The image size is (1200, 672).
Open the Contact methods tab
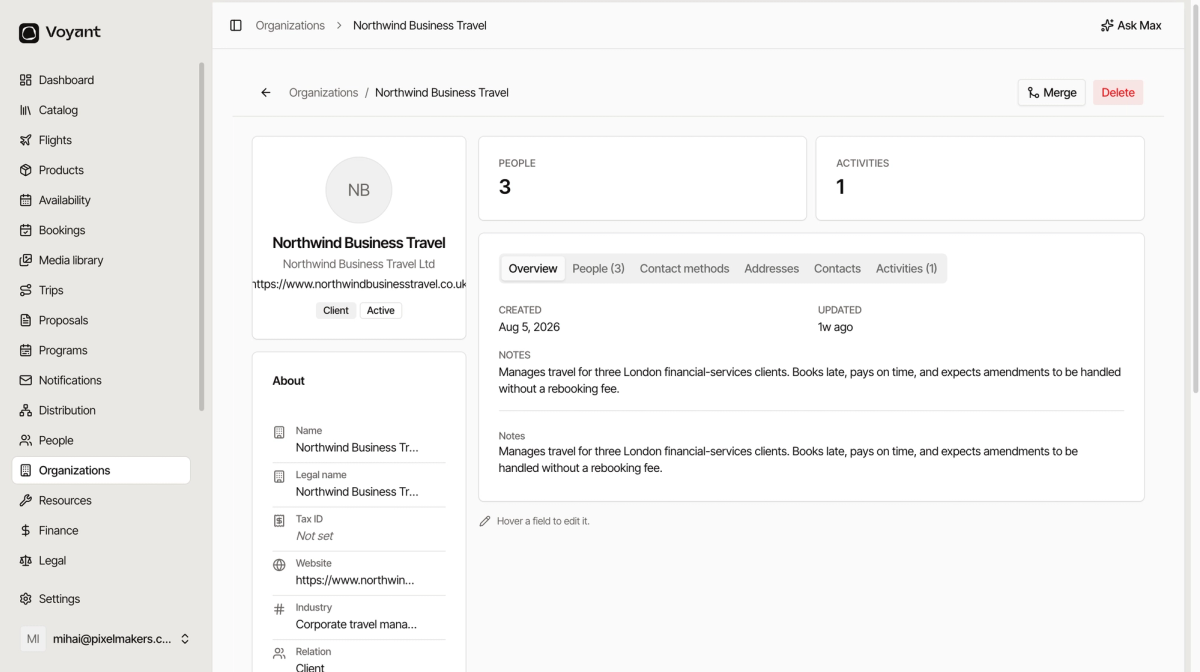click(684, 268)
